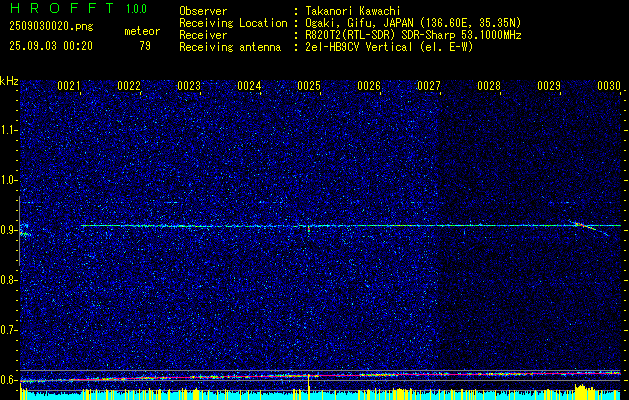Click the kHz axis unit label

(9, 81)
